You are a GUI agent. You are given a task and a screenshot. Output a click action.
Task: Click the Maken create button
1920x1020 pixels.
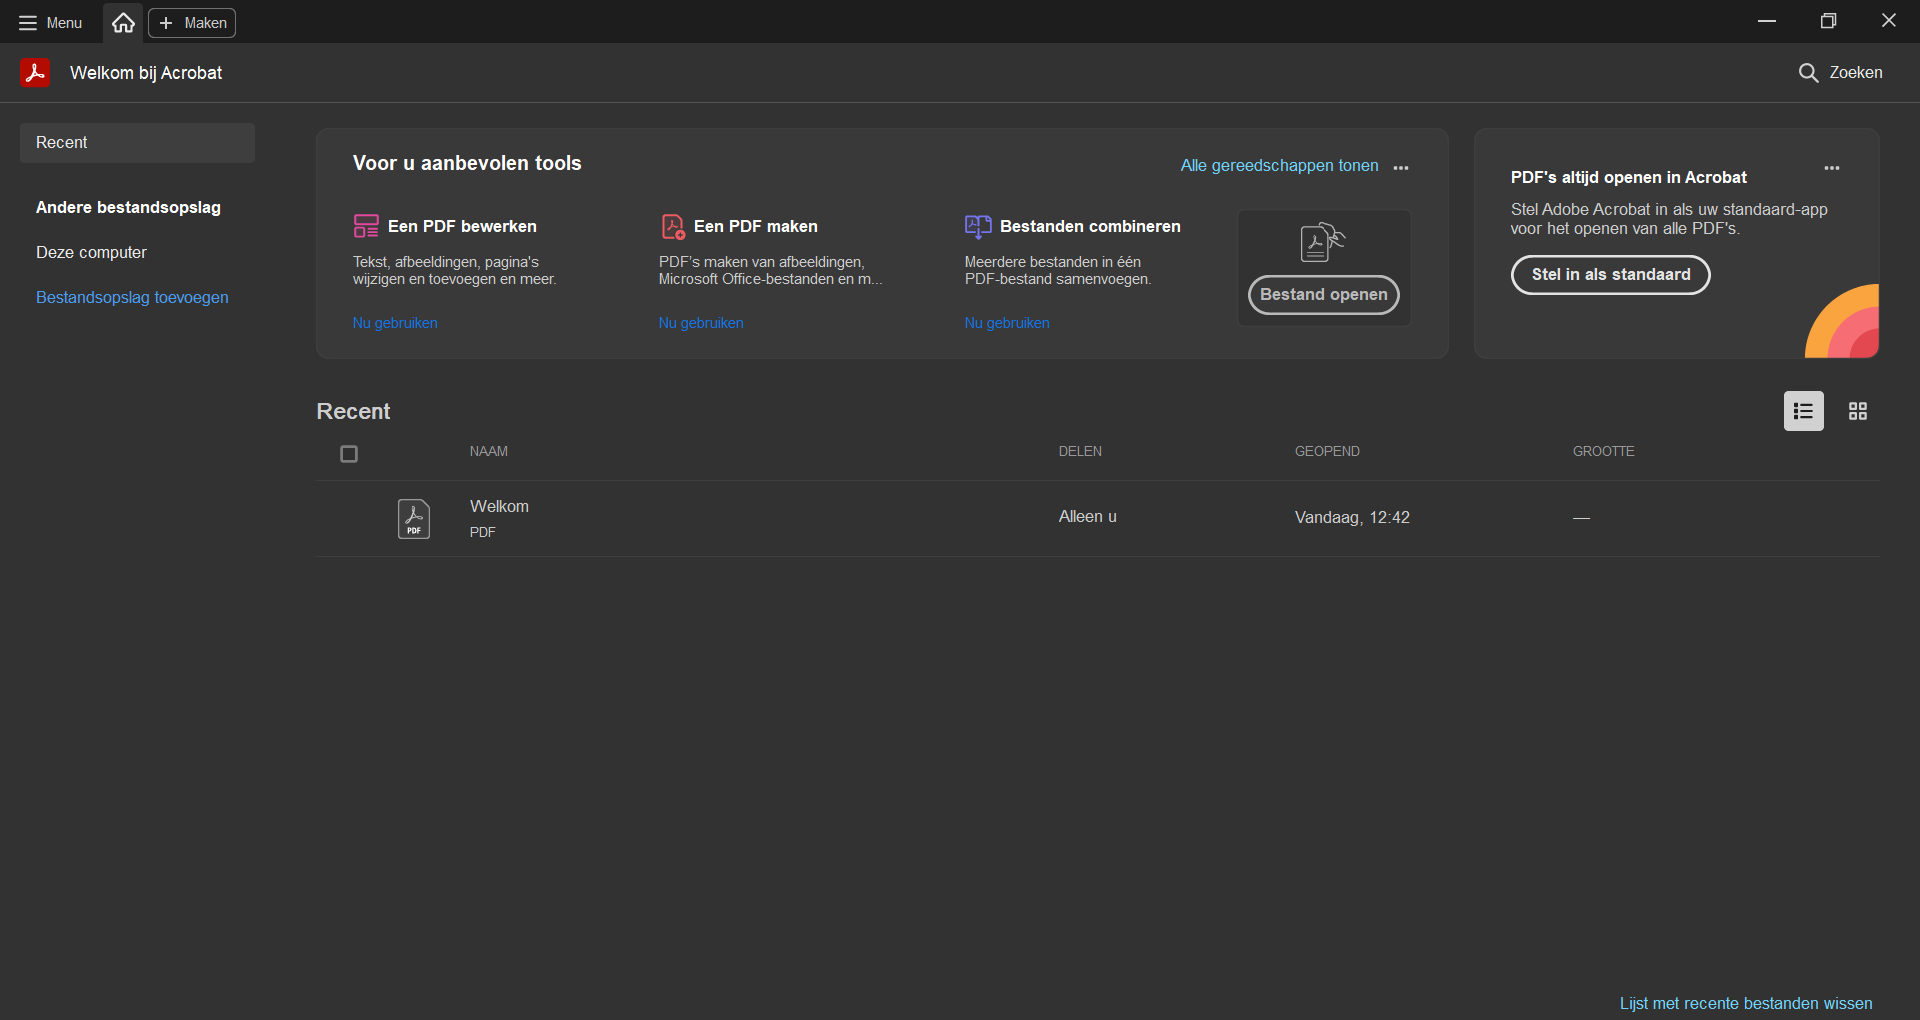[x=192, y=23]
